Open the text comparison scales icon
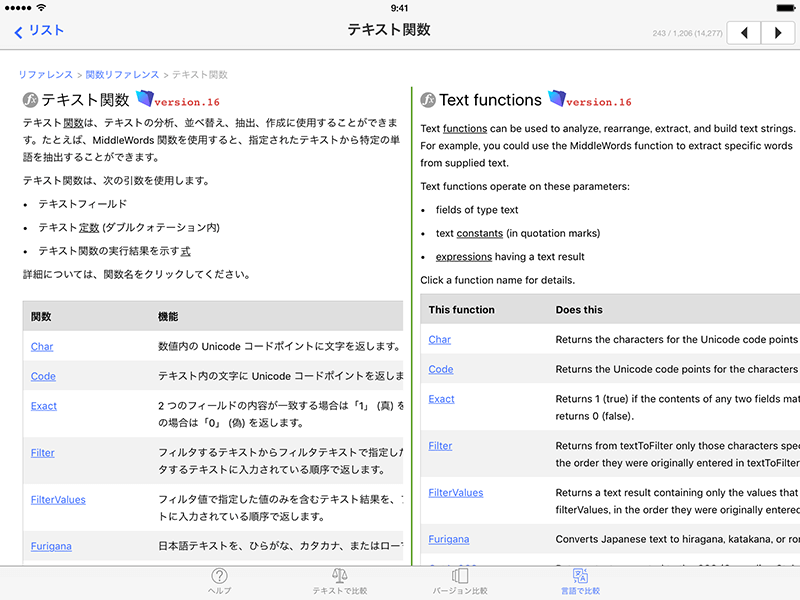This screenshot has width=800, height=600. [339, 576]
